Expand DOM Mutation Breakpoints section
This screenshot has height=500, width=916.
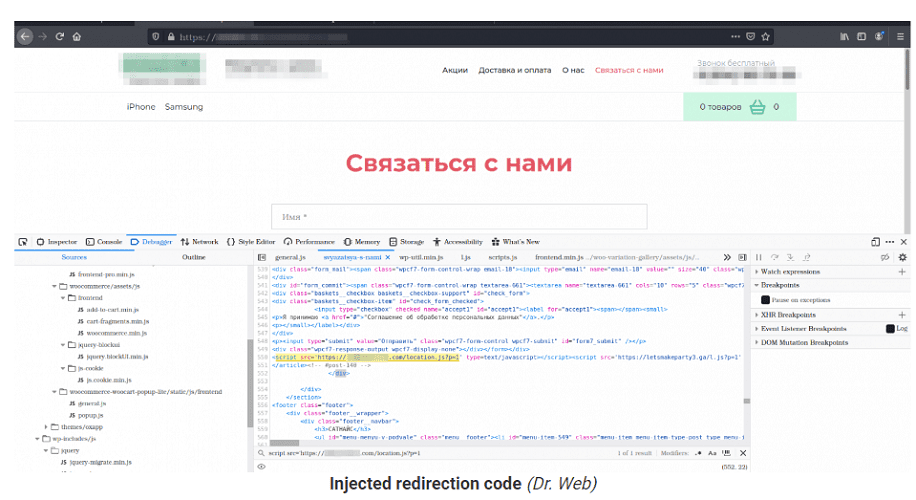point(757,342)
